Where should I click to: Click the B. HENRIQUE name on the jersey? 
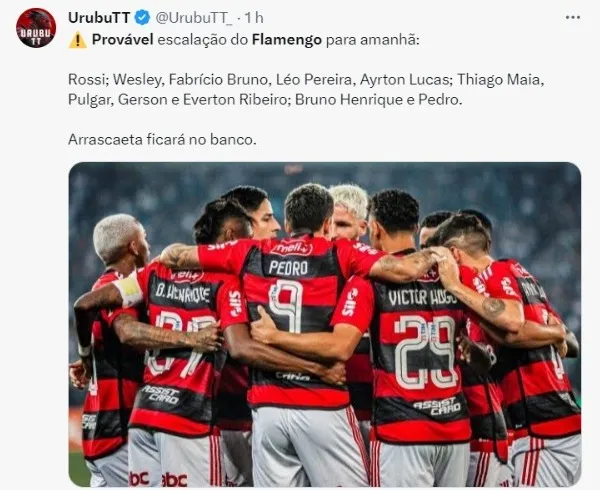click(182, 293)
